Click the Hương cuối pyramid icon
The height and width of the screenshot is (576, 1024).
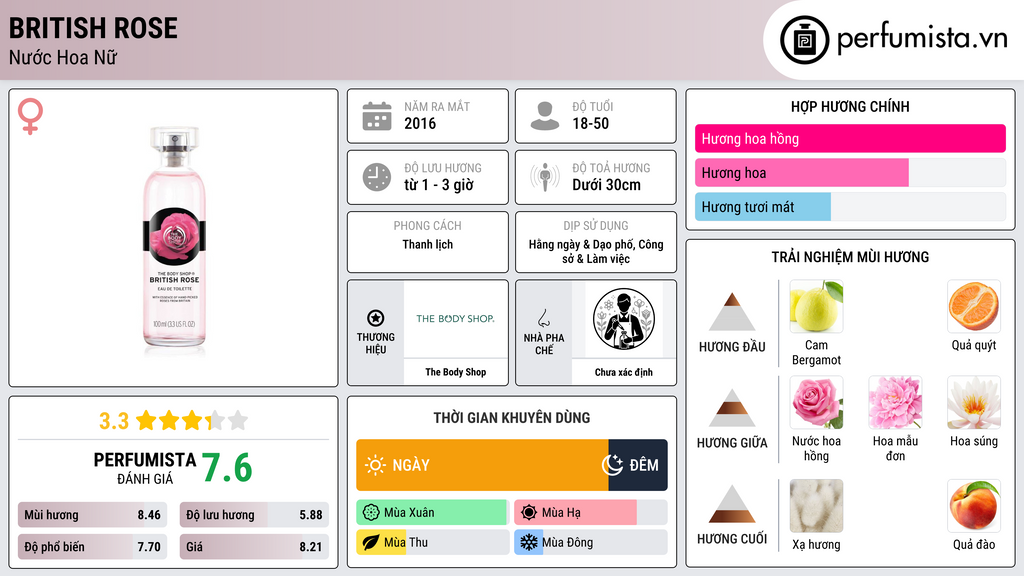[732, 504]
